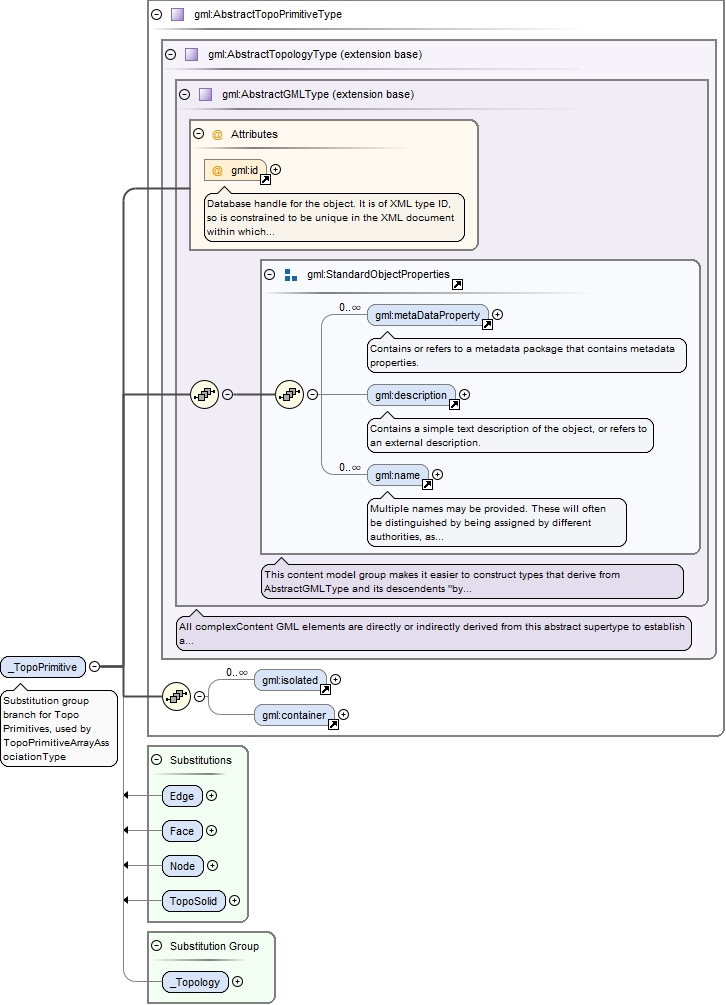Click the StandardObjectProperties group icon
The image size is (726, 1005).
tap(291, 275)
